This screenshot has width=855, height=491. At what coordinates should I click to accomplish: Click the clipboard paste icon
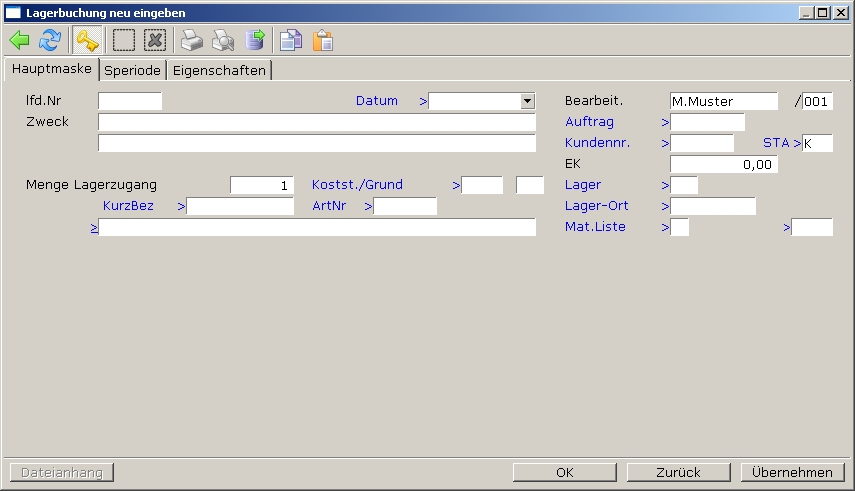(x=322, y=40)
